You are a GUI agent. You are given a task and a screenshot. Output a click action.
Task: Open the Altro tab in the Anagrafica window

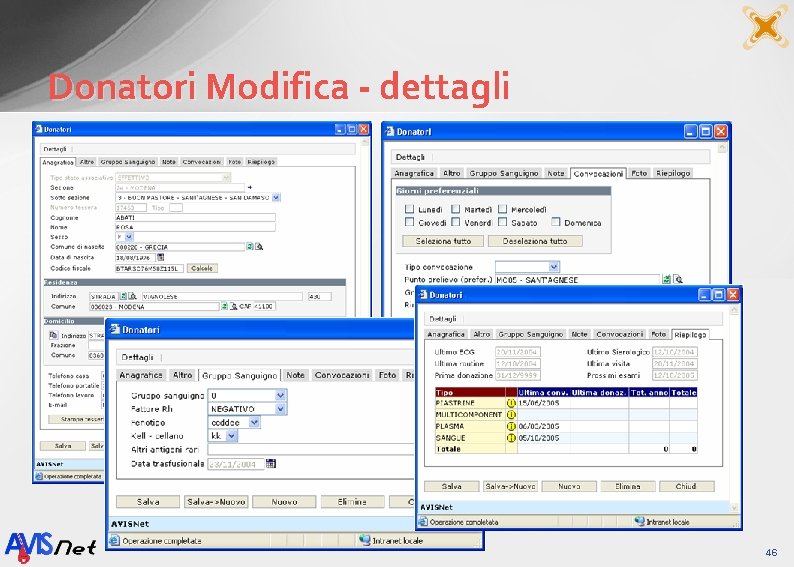pyautogui.click(x=87, y=162)
